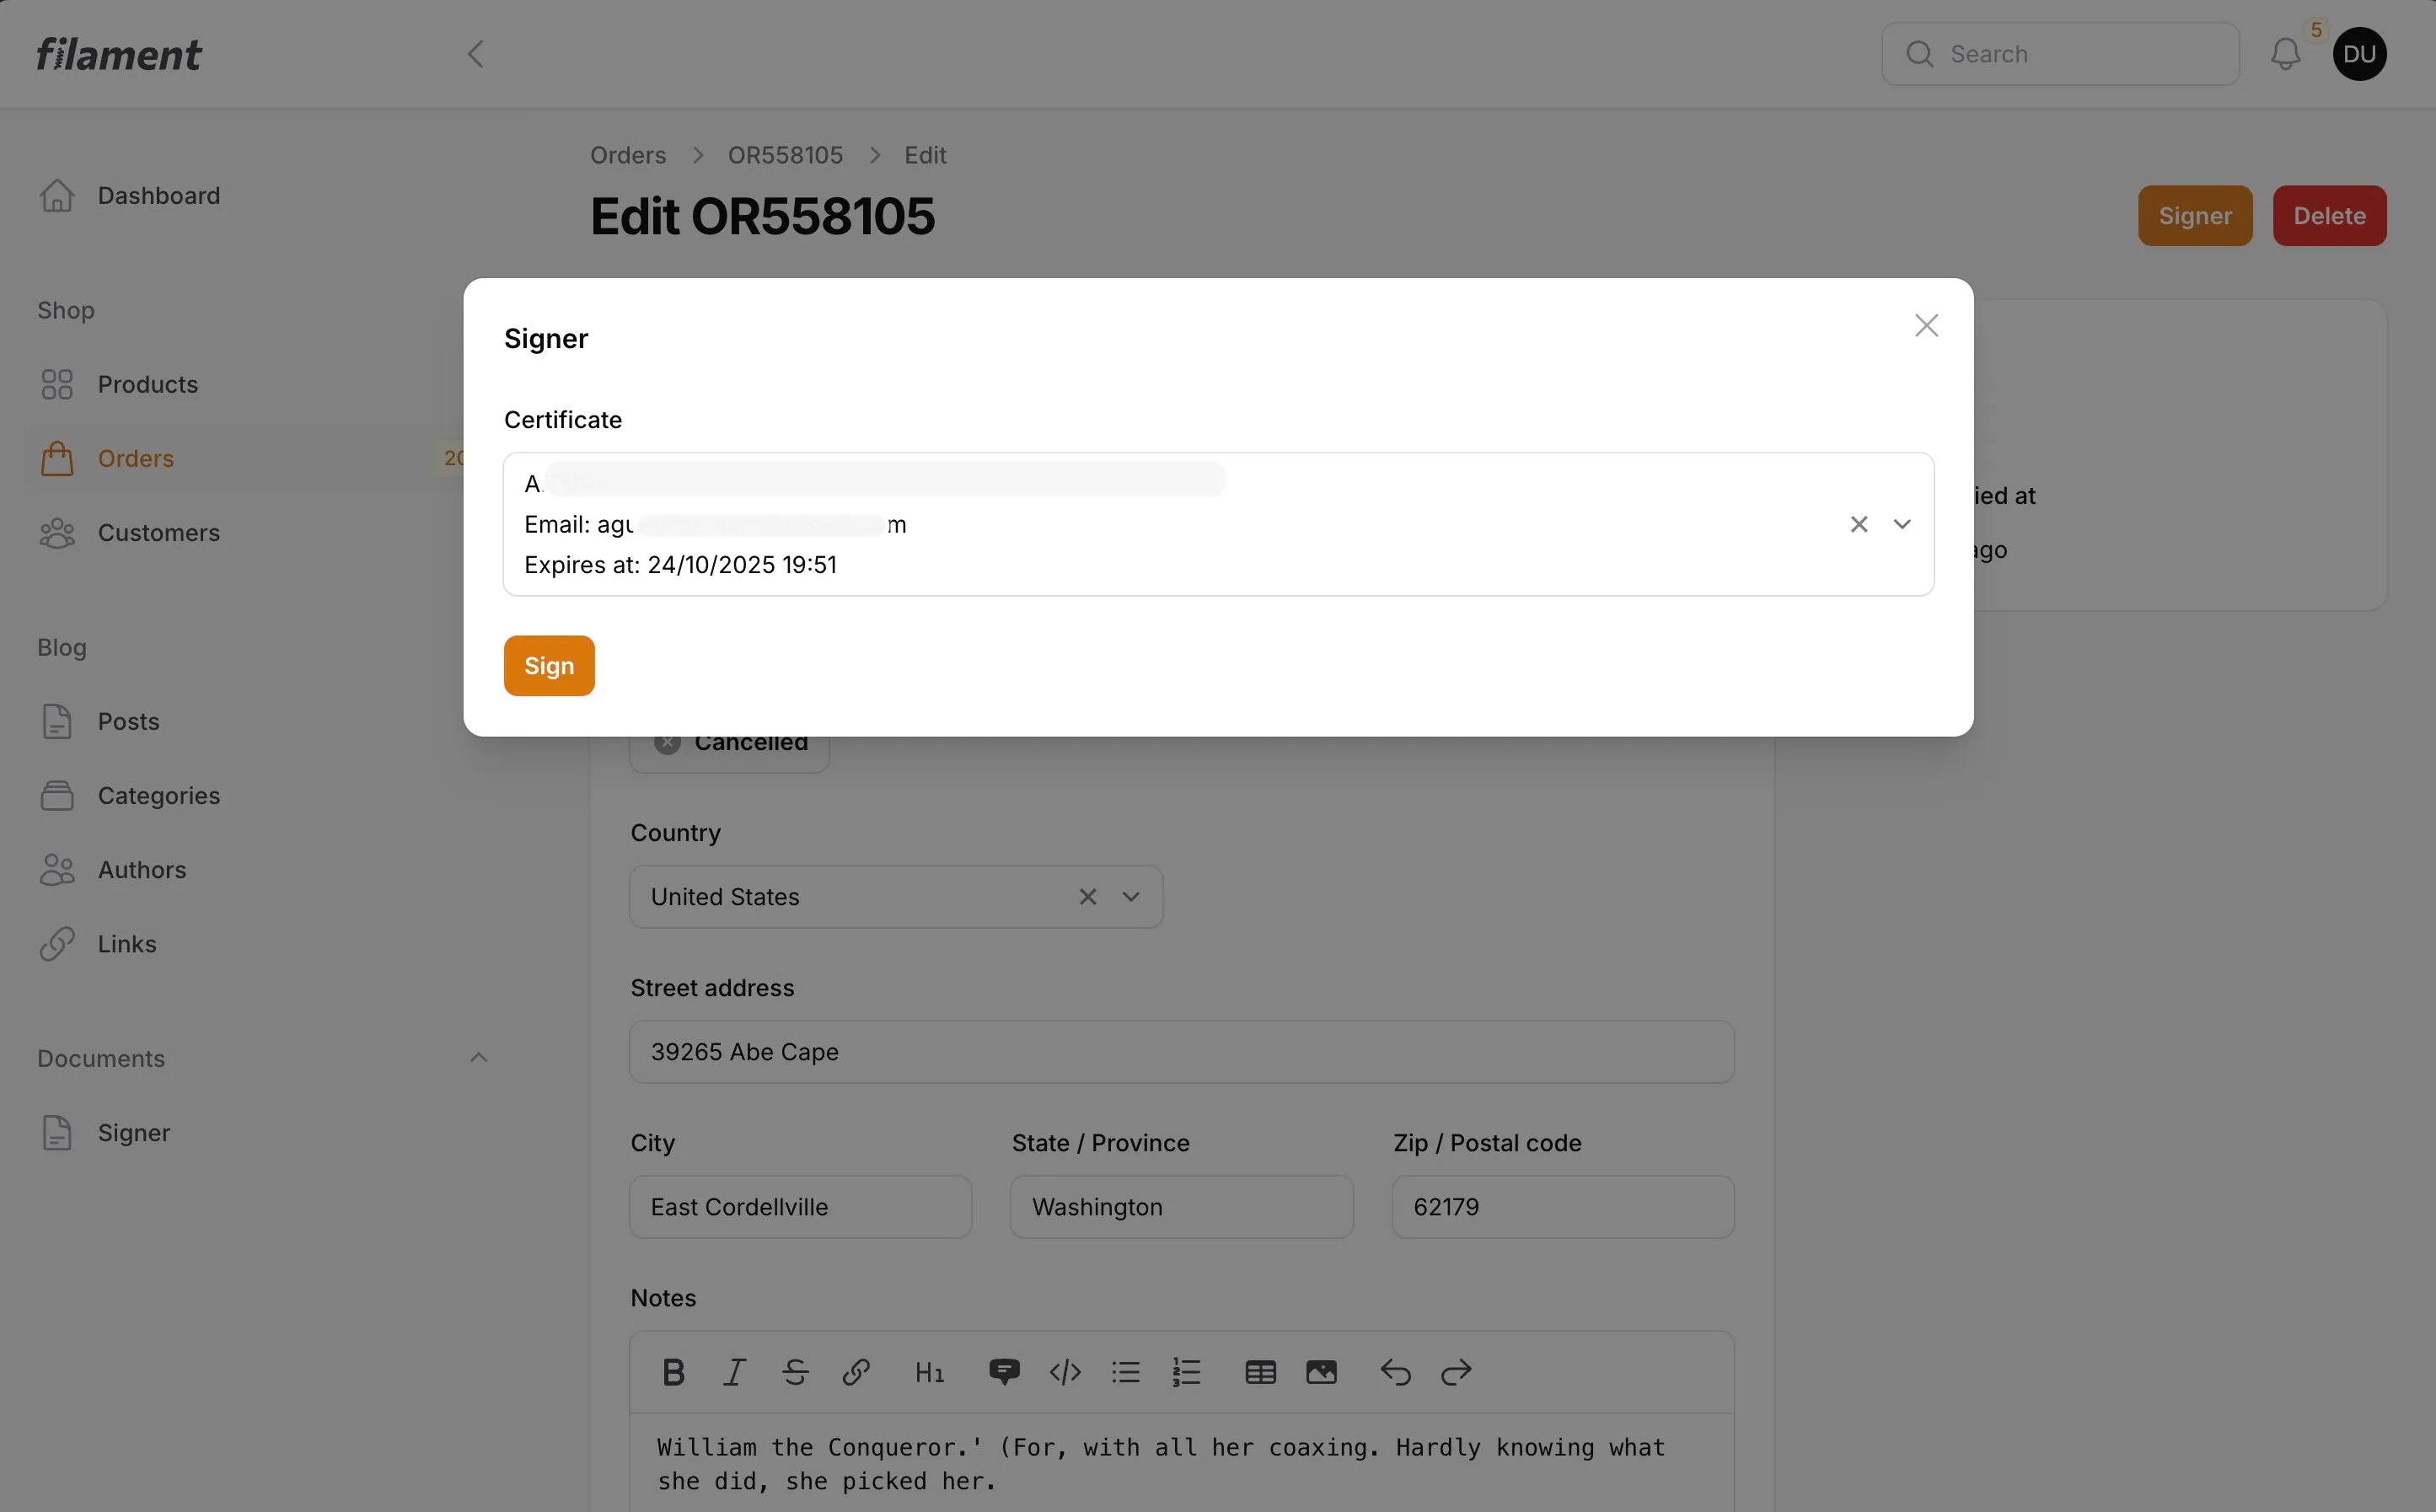Insert table in Notes toolbar
This screenshot has width=2436, height=1512.
(x=1260, y=1372)
